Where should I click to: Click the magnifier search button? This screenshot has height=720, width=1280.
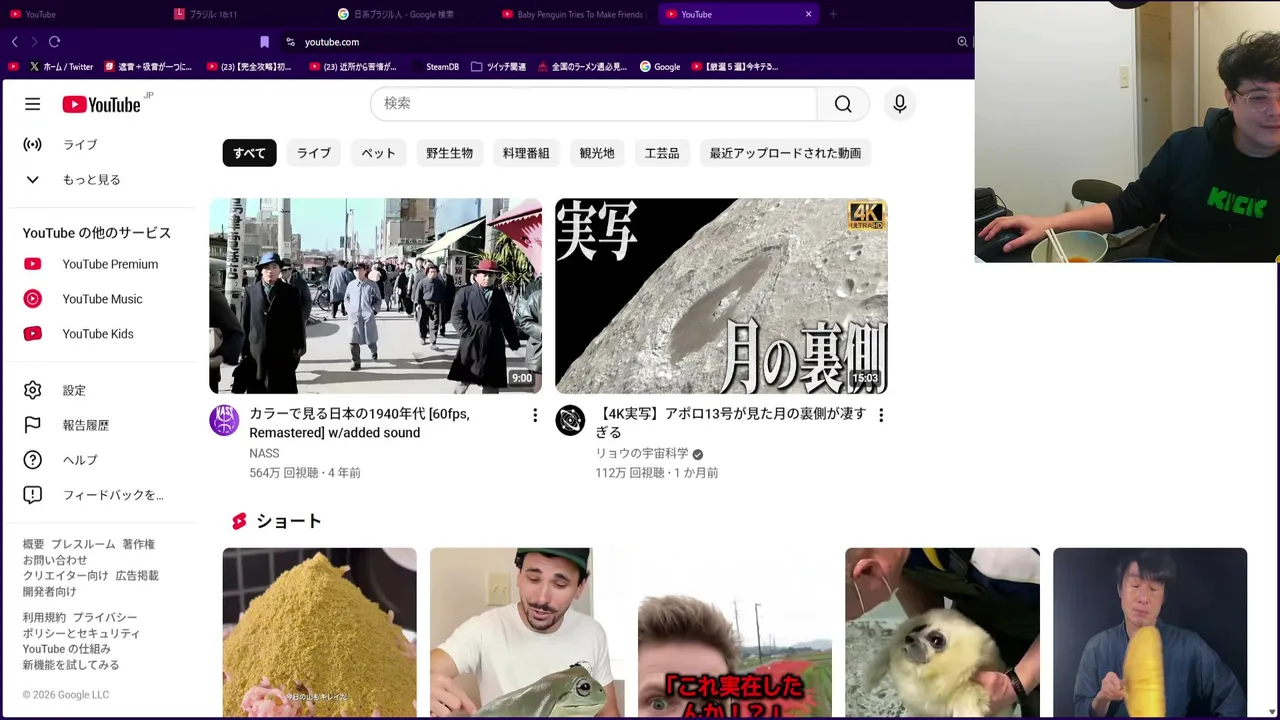click(843, 104)
